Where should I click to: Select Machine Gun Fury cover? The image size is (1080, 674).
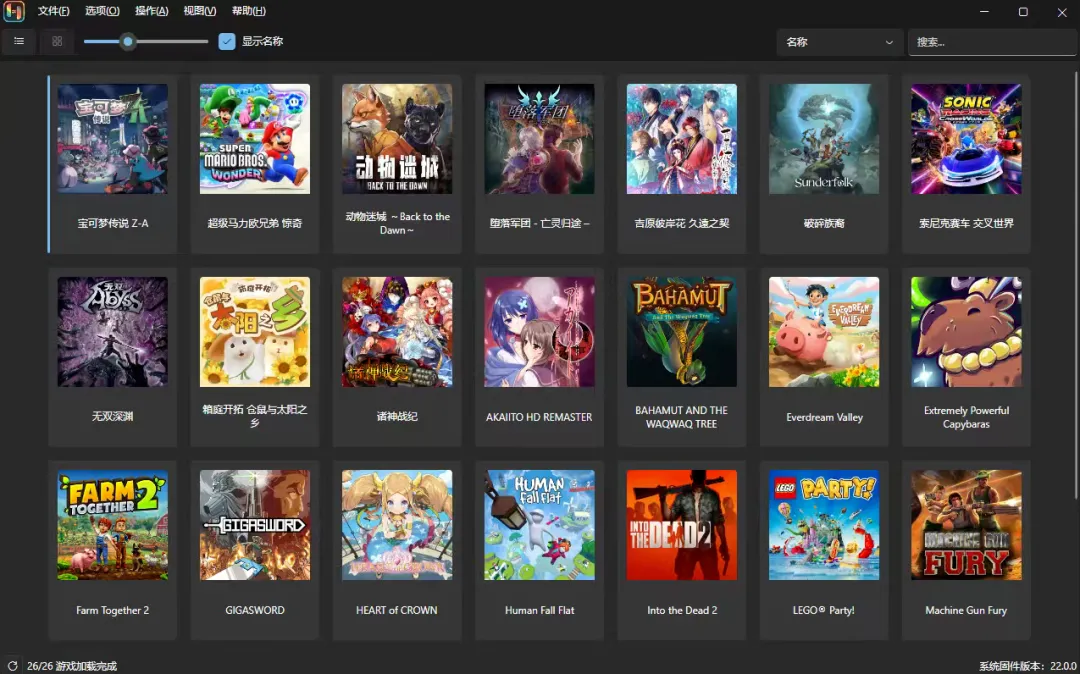[x=966, y=525]
